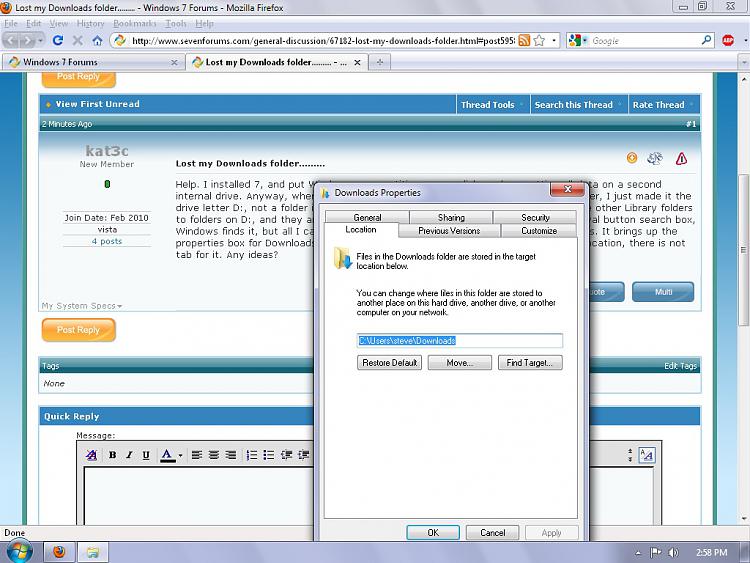Switch editor mode icon in Quick Reply

[647, 454]
